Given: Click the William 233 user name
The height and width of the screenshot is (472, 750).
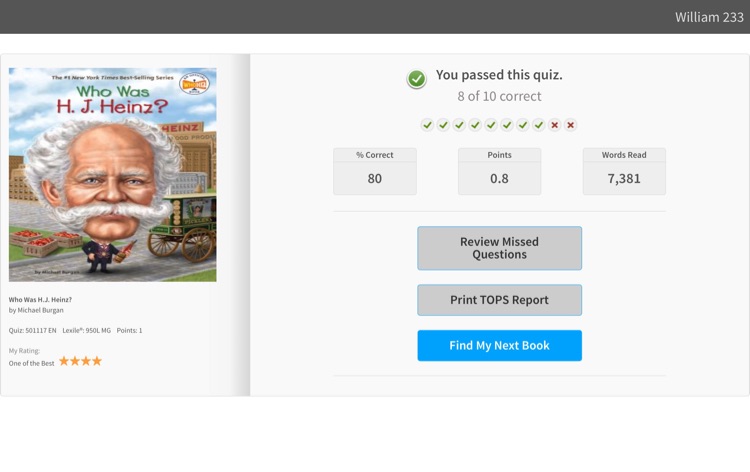Looking at the screenshot, I should [x=709, y=17].
